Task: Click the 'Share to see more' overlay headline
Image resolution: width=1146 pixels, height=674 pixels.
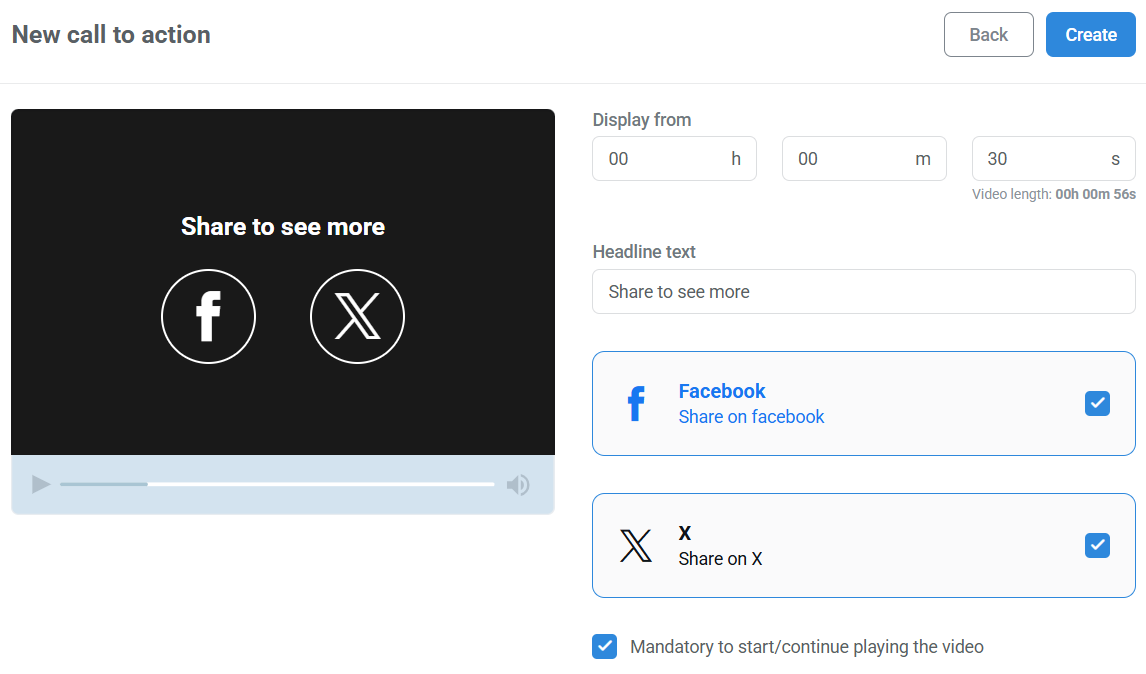Action: [x=283, y=227]
